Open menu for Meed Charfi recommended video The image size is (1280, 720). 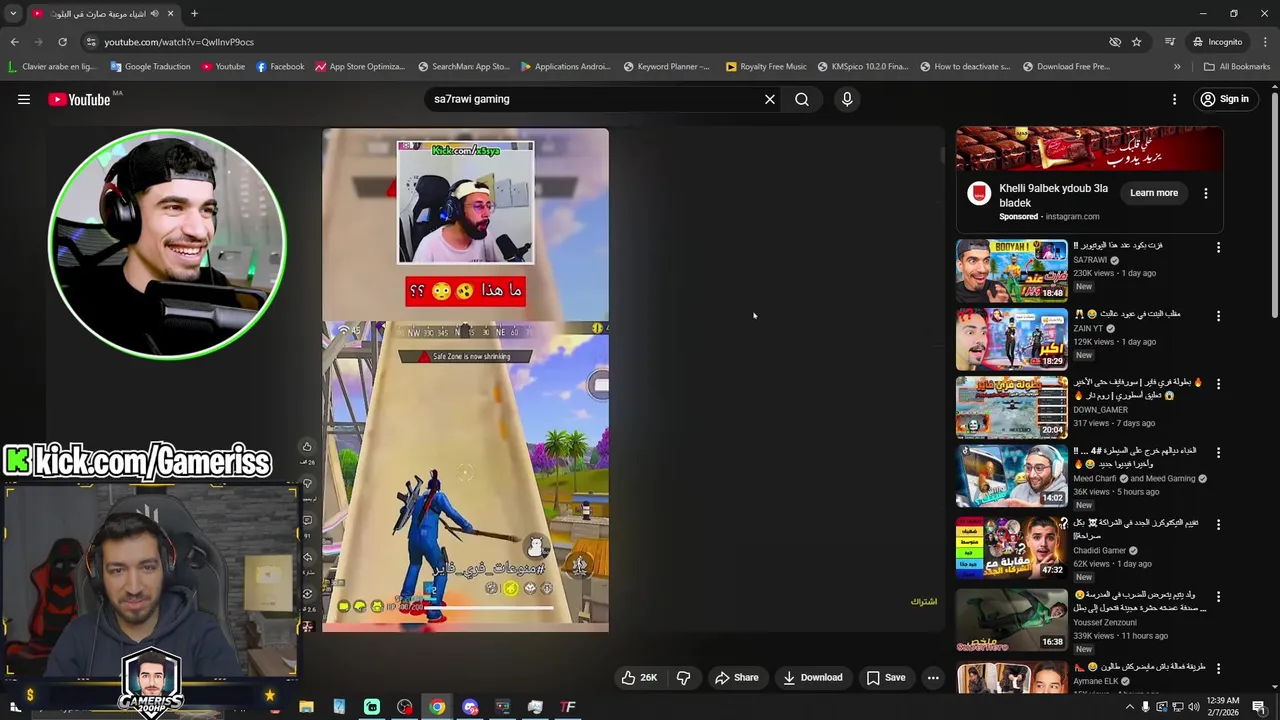click(x=1218, y=453)
